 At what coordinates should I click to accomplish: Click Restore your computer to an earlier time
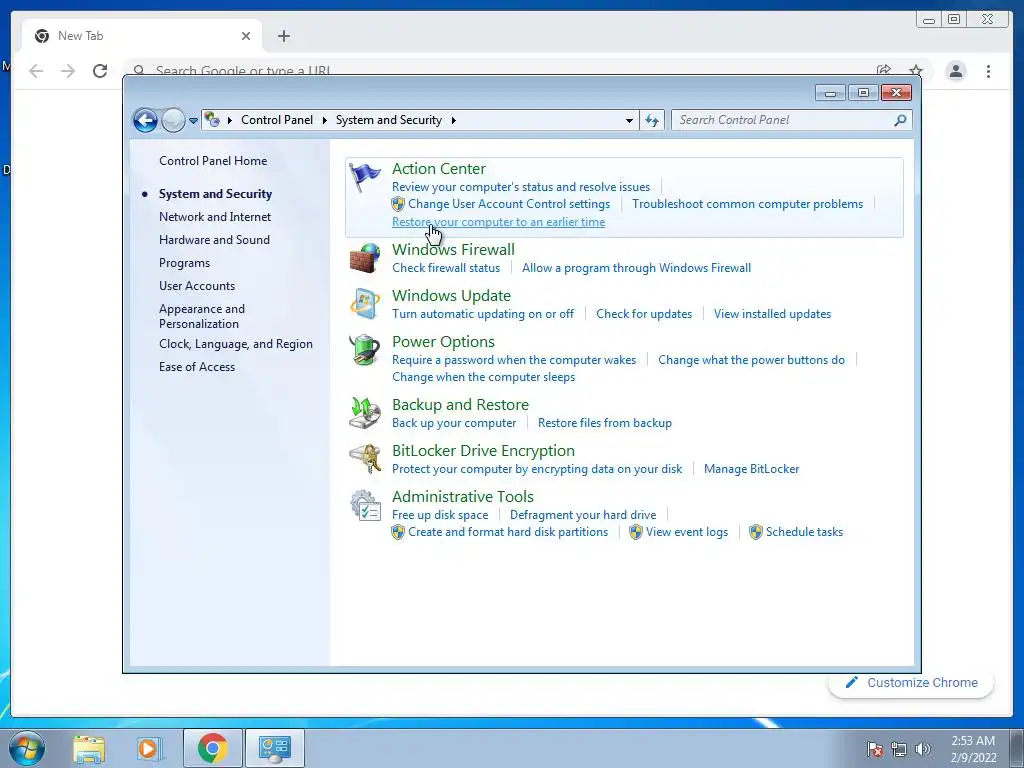pos(498,222)
